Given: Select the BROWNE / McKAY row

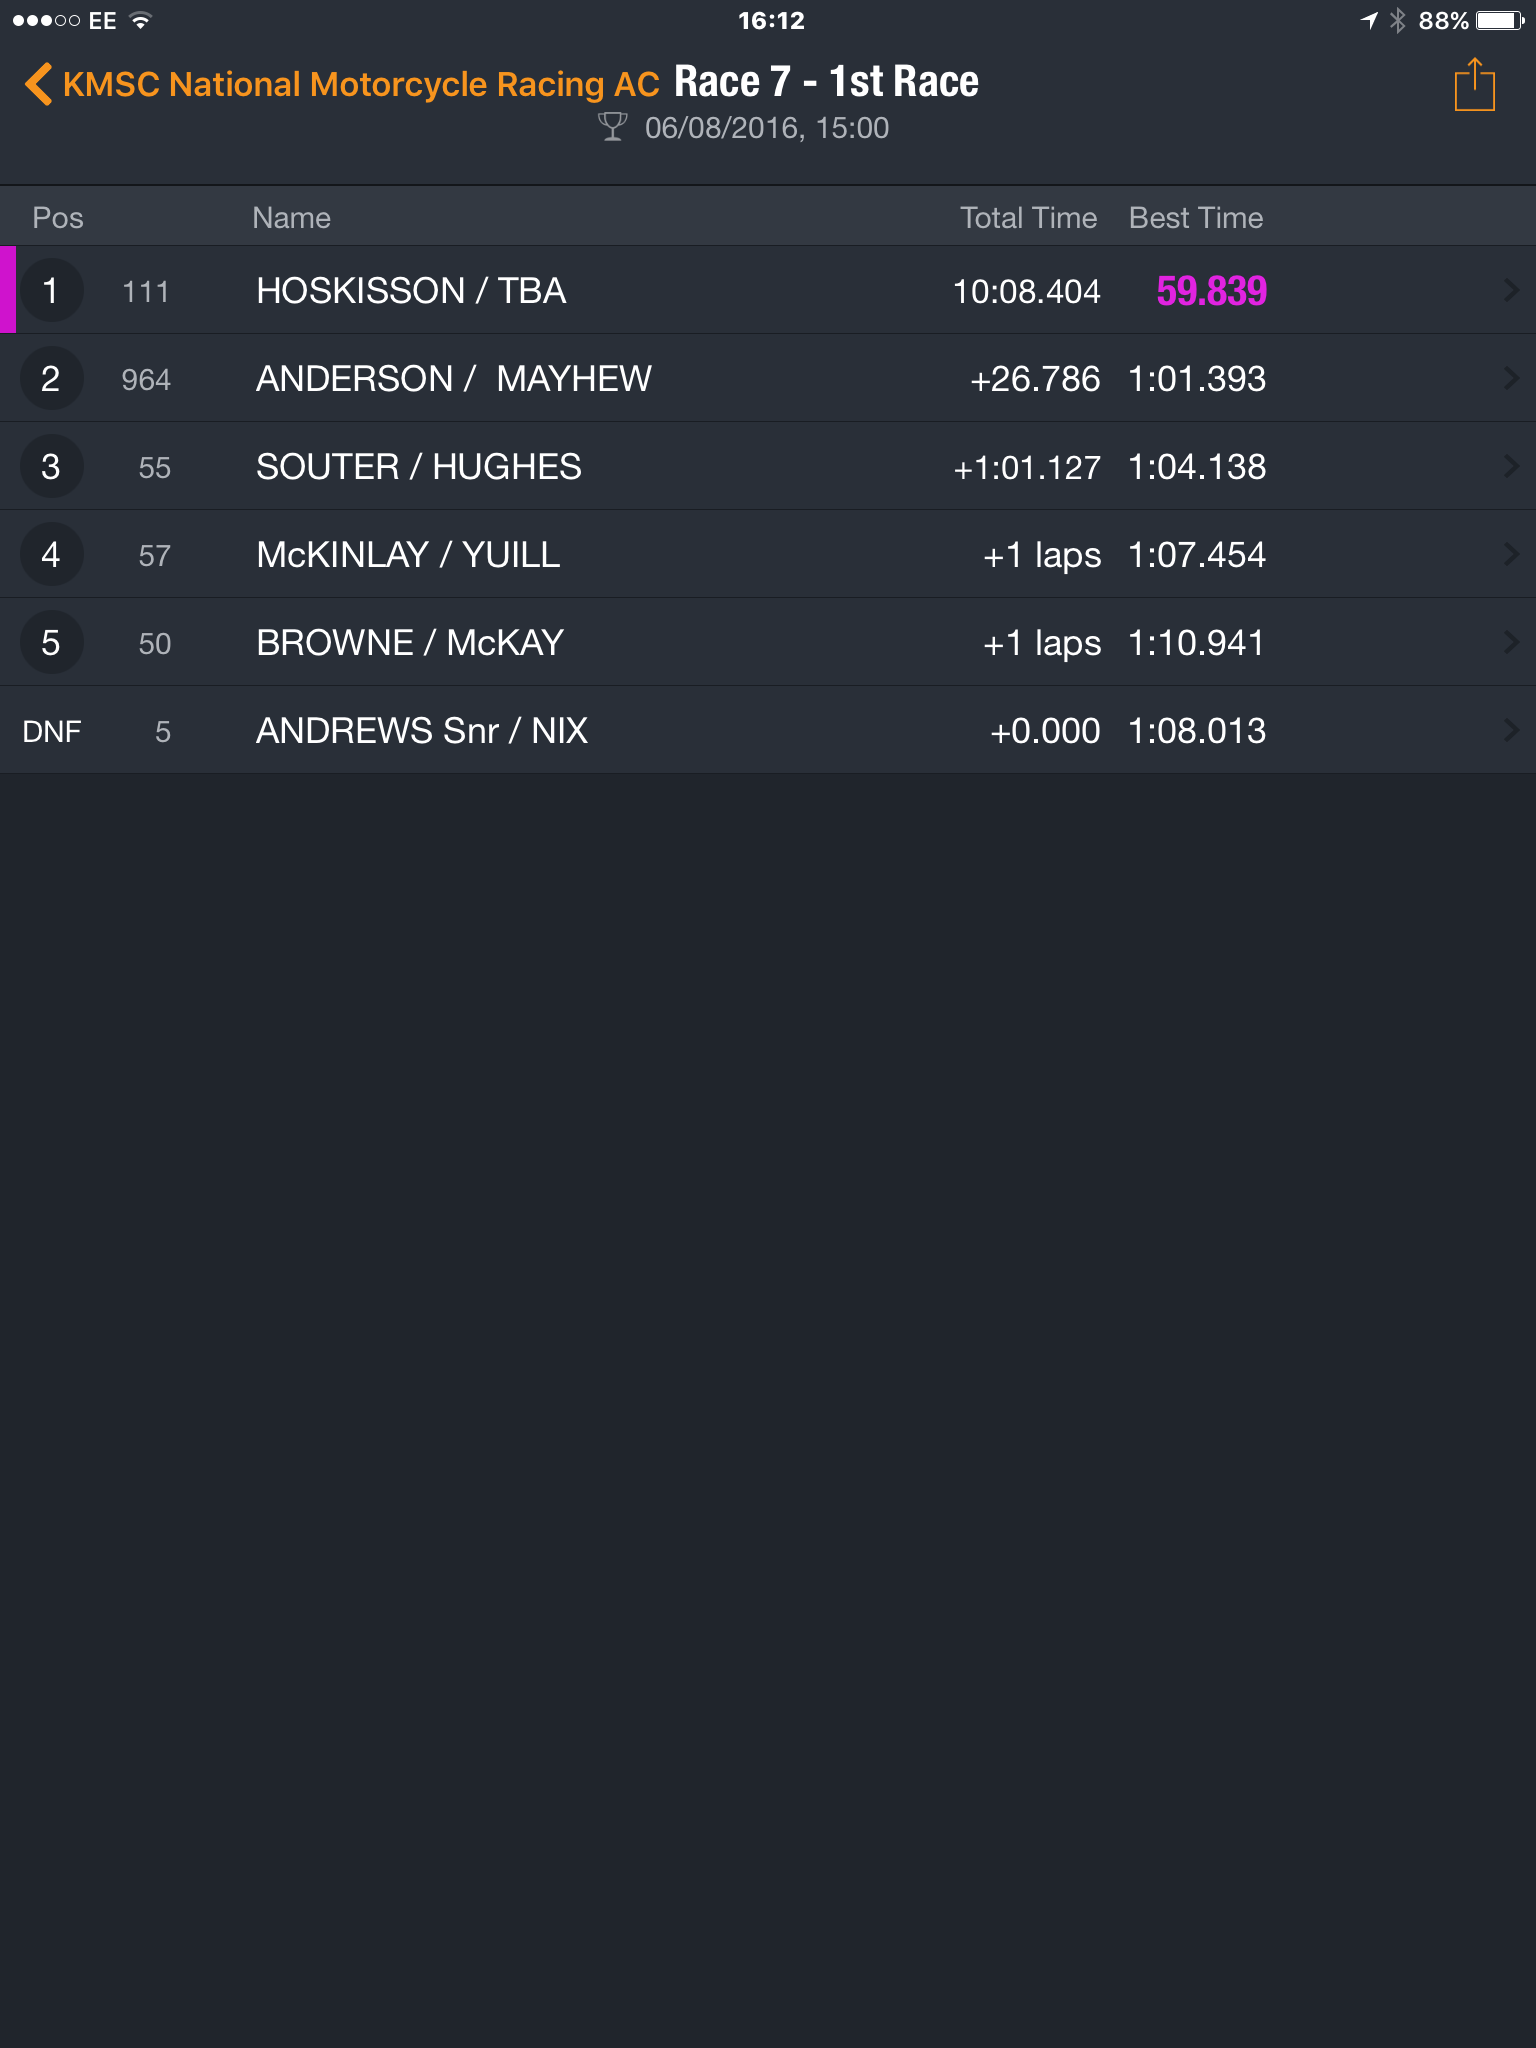Looking at the screenshot, I should click(x=768, y=642).
